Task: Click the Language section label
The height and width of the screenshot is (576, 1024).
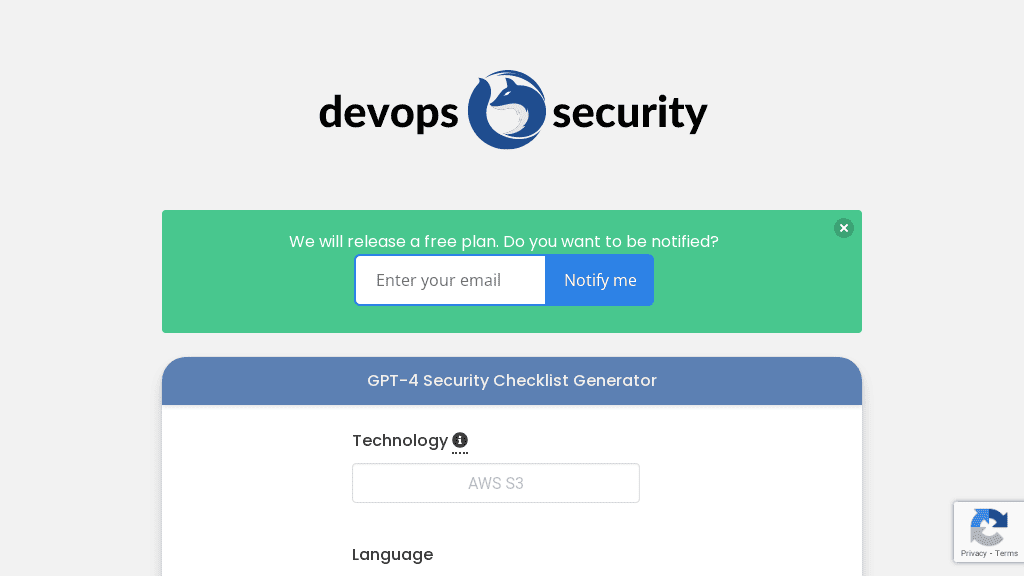Action: click(x=392, y=554)
